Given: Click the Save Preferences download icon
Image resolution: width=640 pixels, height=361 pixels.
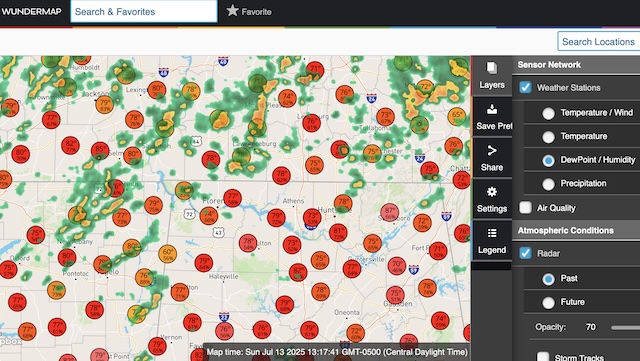Looking at the screenshot, I should pos(492,109).
